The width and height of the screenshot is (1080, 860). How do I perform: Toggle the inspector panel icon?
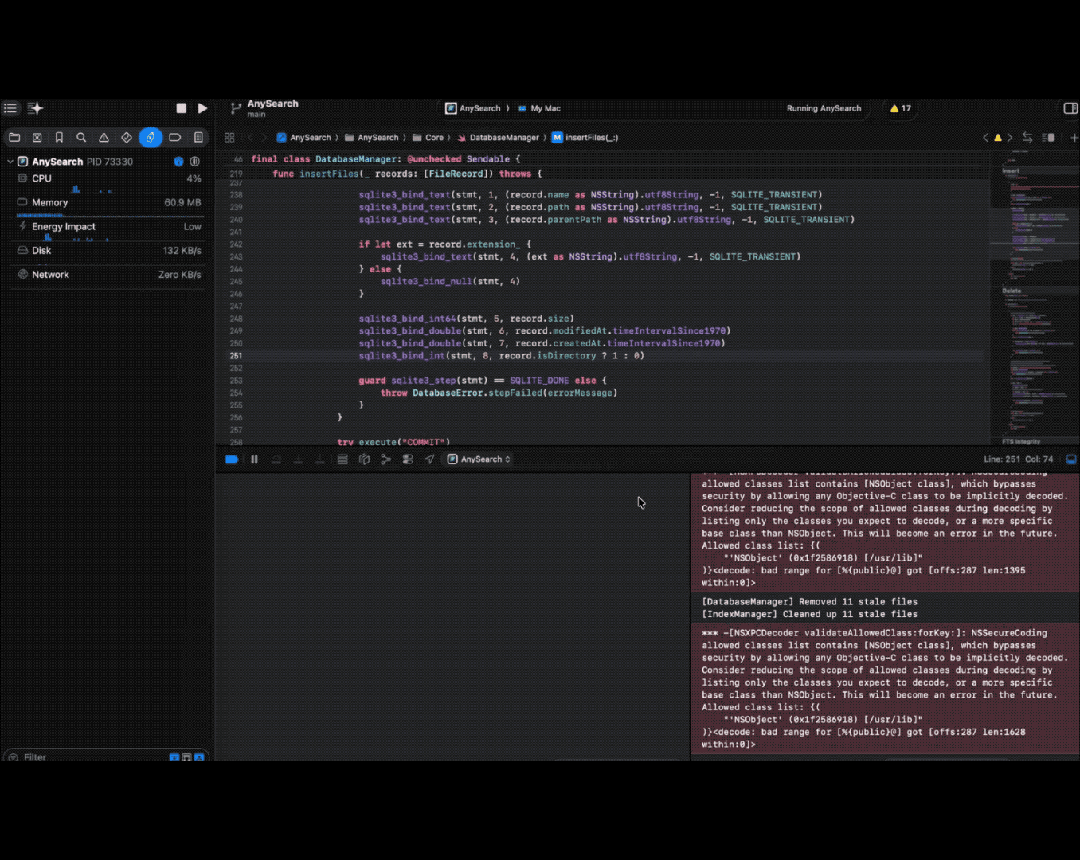click(x=1070, y=109)
